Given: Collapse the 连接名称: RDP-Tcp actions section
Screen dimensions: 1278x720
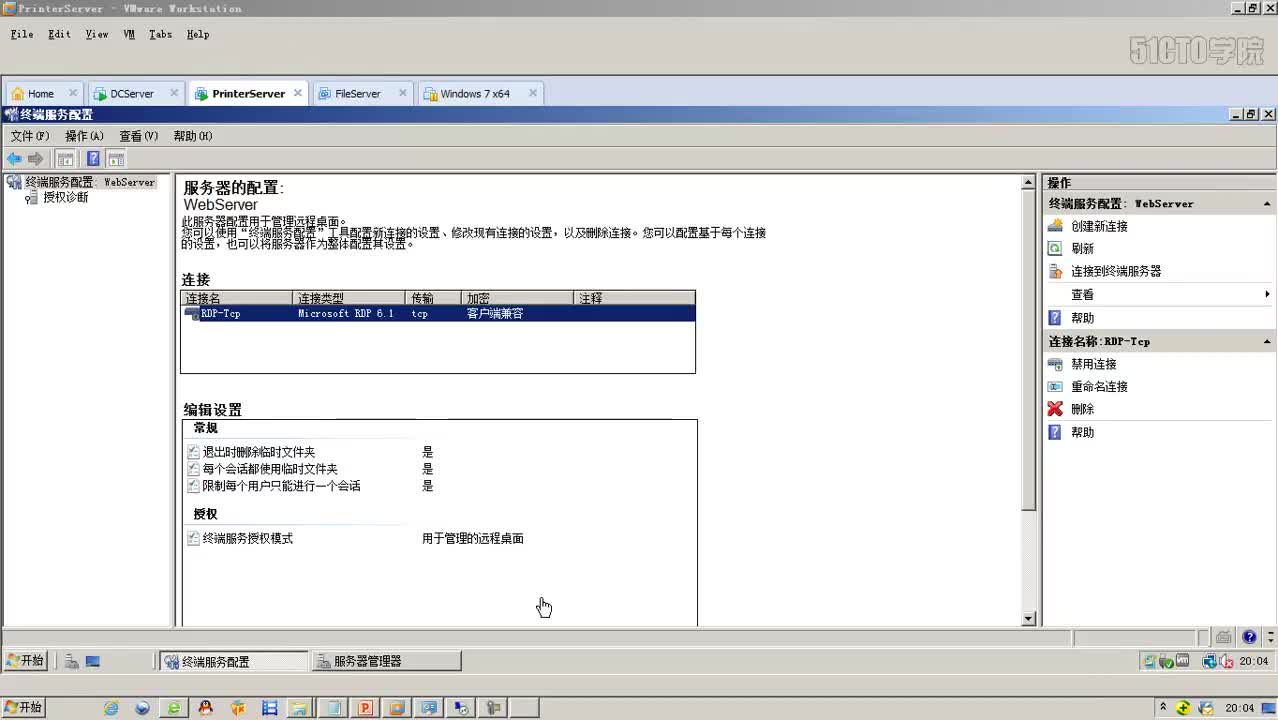Looking at the screenshot, I should tap(1266, 341).
